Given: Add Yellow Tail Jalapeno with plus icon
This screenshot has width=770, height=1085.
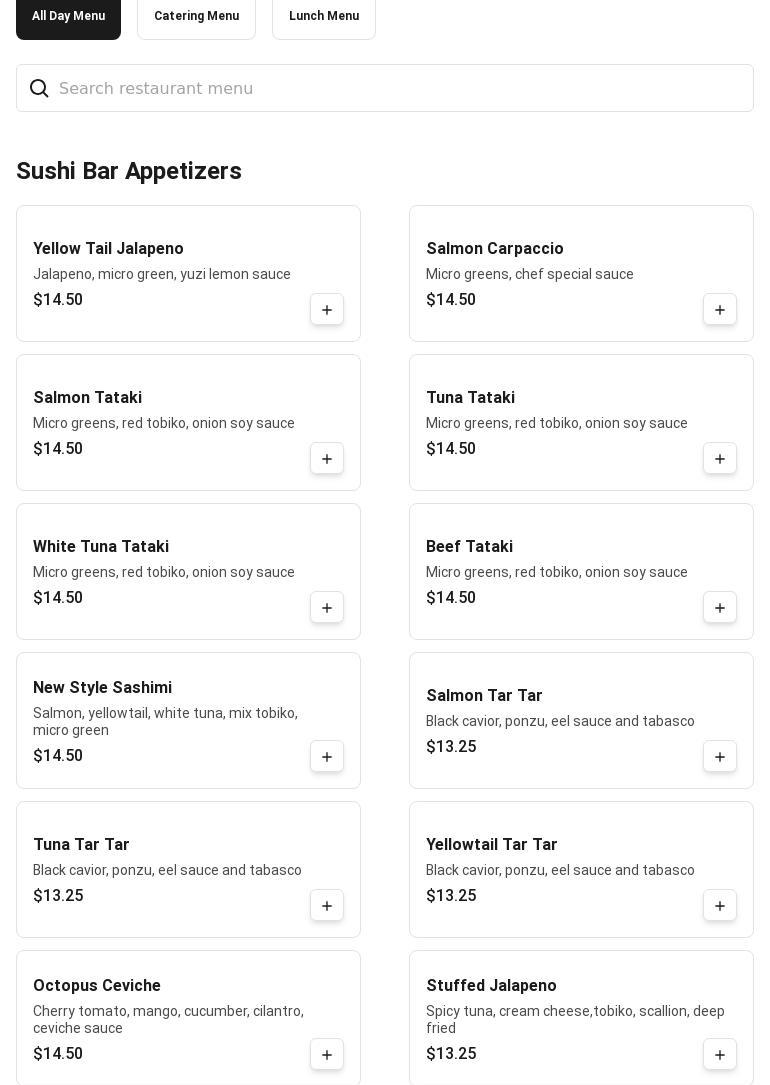Looking at the screenshot, I should pyautogui.click(x=327, y=310).
